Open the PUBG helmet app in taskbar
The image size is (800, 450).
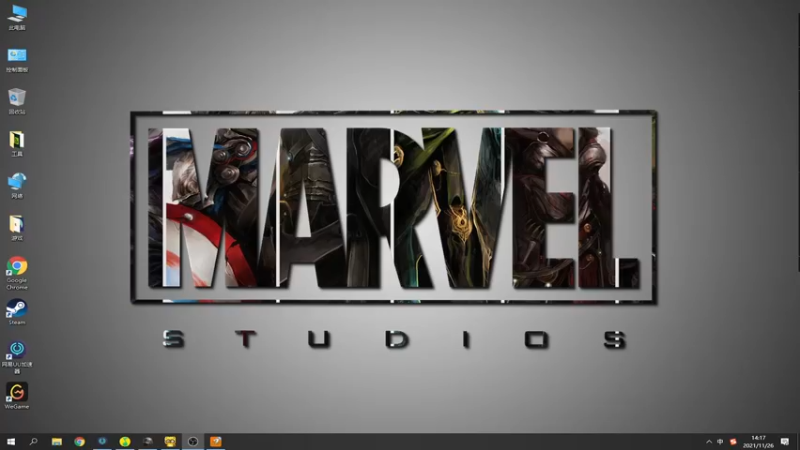[147, 441]
